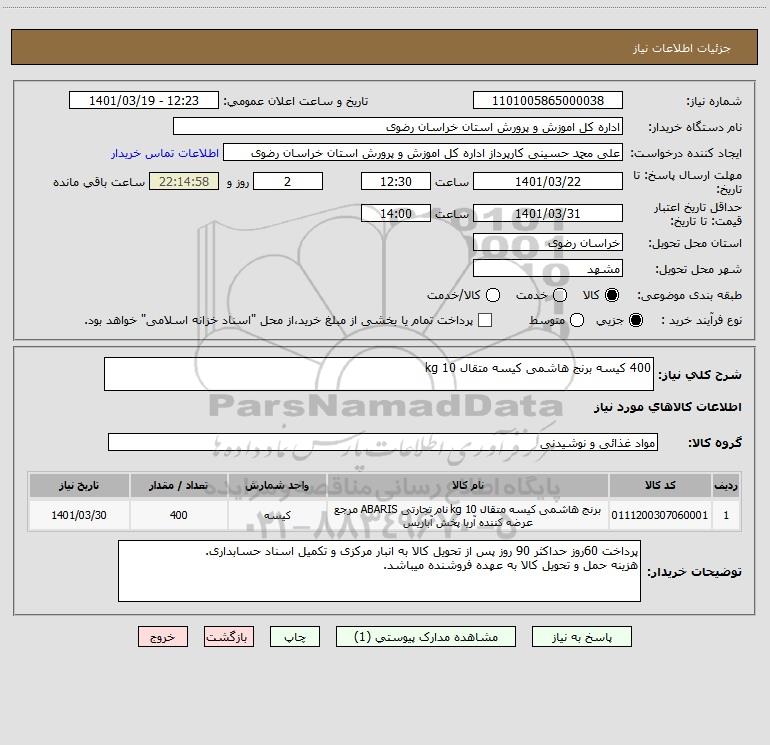Click the چاپ print button
This screenshot has width=770, height=745.
295,637
